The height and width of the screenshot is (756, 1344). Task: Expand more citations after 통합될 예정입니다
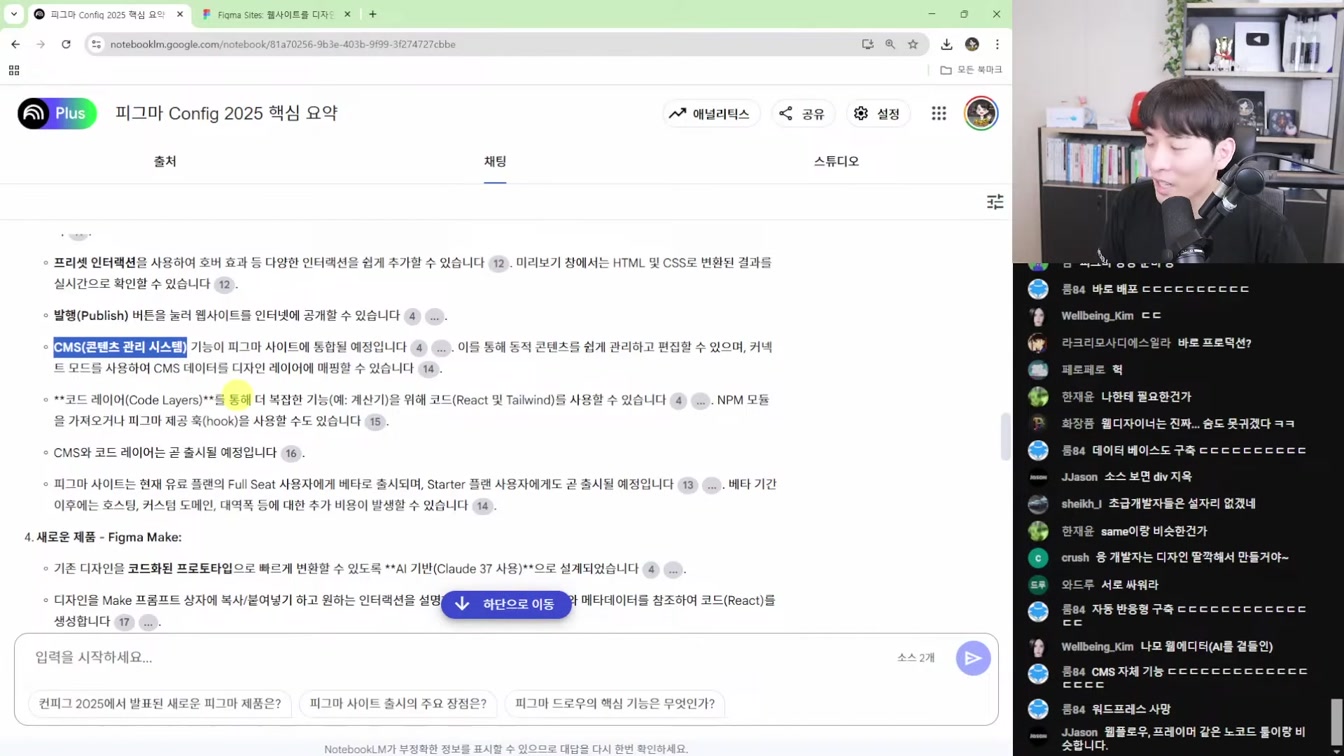440,348
